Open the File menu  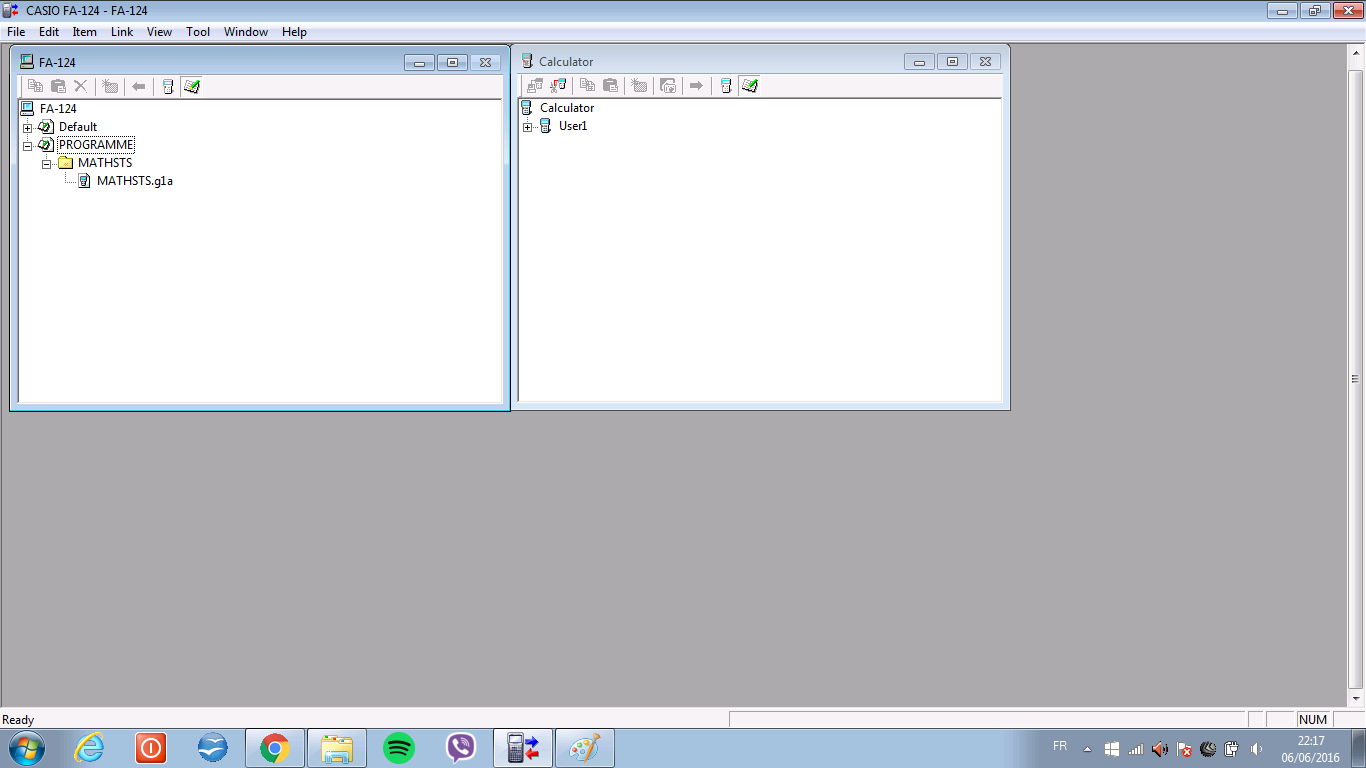pos(16,32)
